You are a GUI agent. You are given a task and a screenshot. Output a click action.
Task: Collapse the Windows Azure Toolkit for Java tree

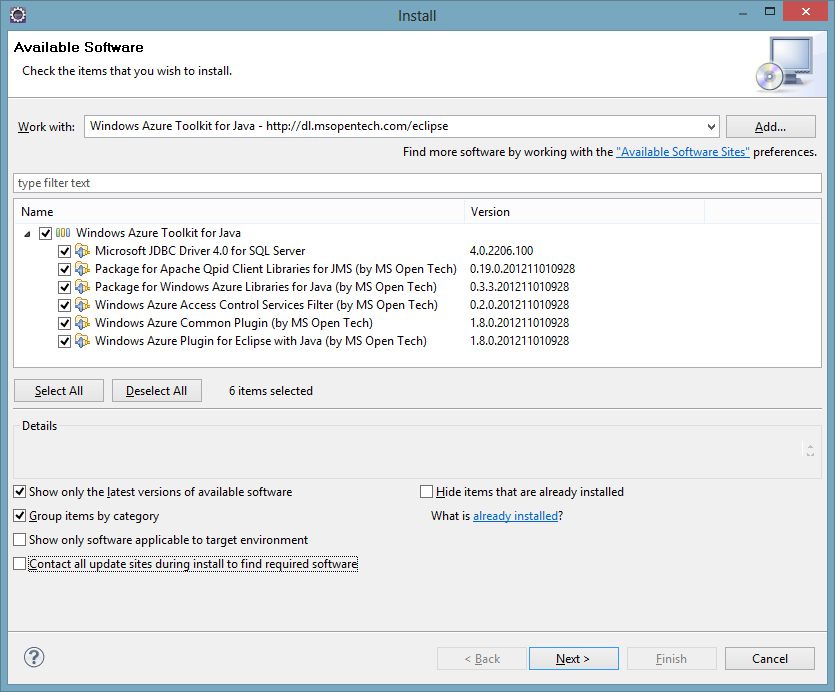point(28,233)
